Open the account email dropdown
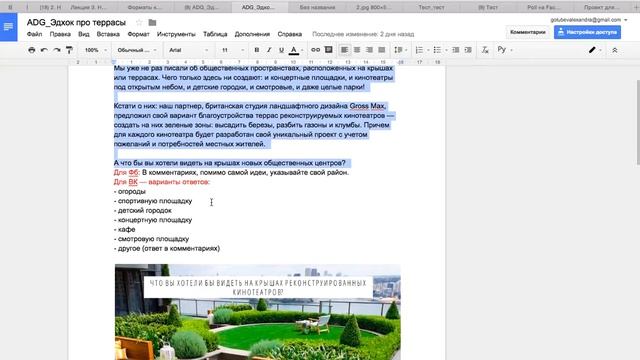 (589, 20)
